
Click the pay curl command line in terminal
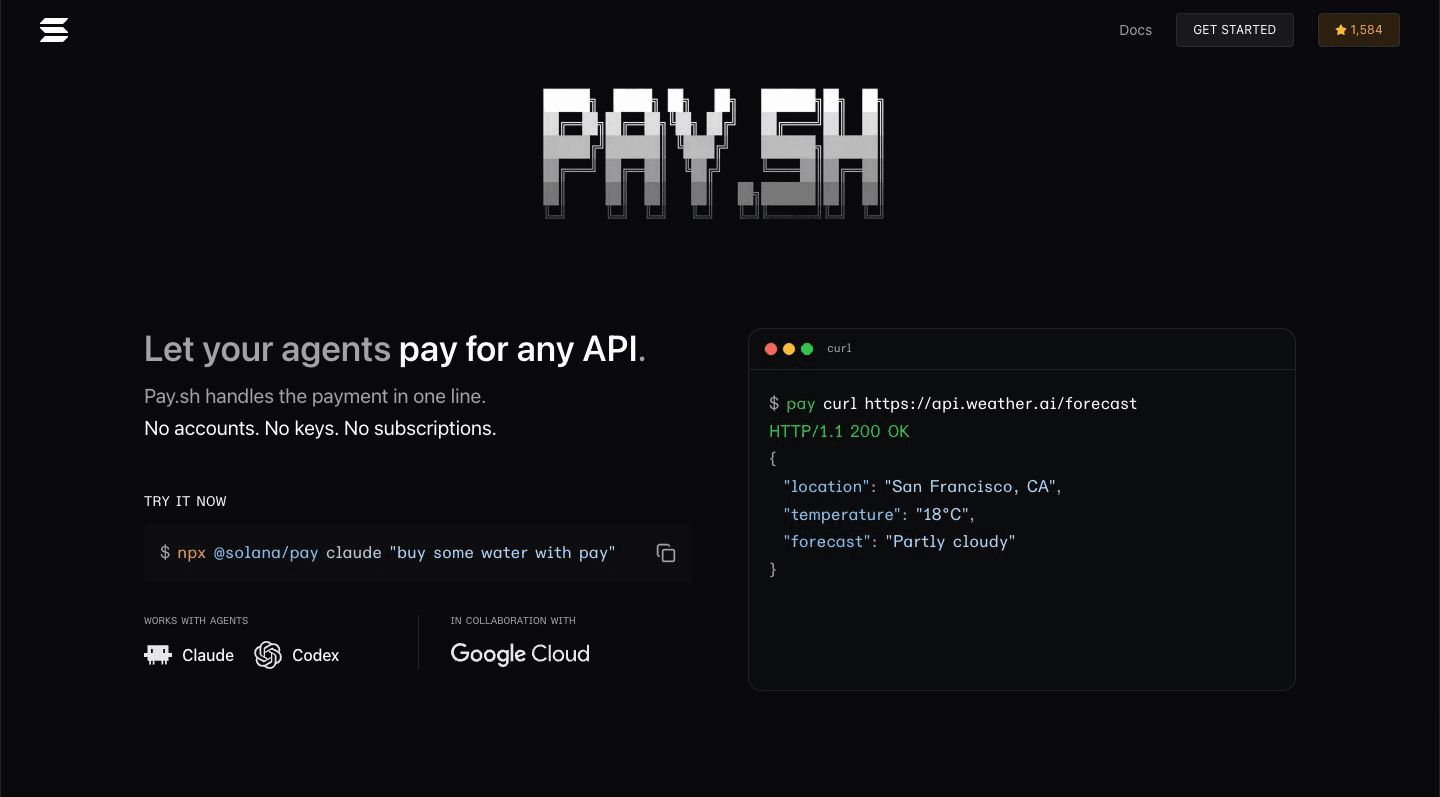click(953, 404)
